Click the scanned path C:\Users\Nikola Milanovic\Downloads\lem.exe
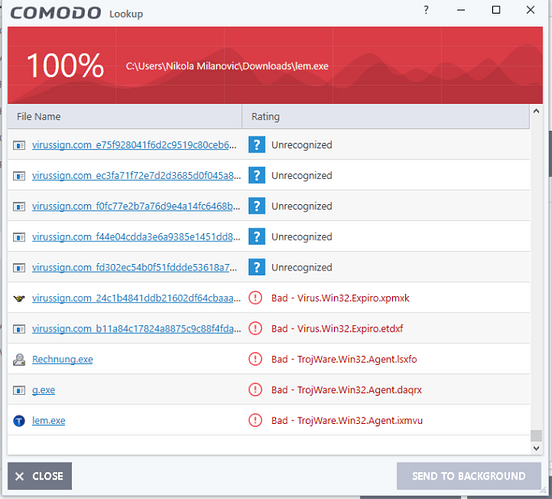552x499 pixels. tap(227, 66)
